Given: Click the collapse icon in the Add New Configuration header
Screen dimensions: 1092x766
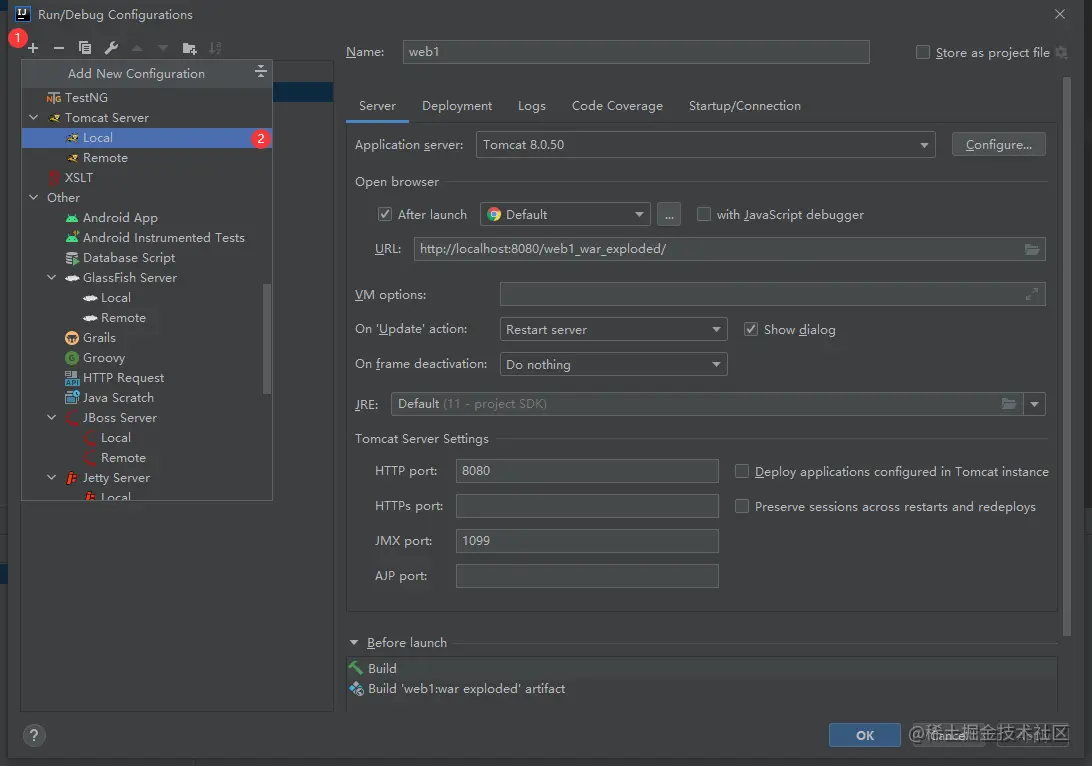Looking at the screenshot, I should 260,71.
